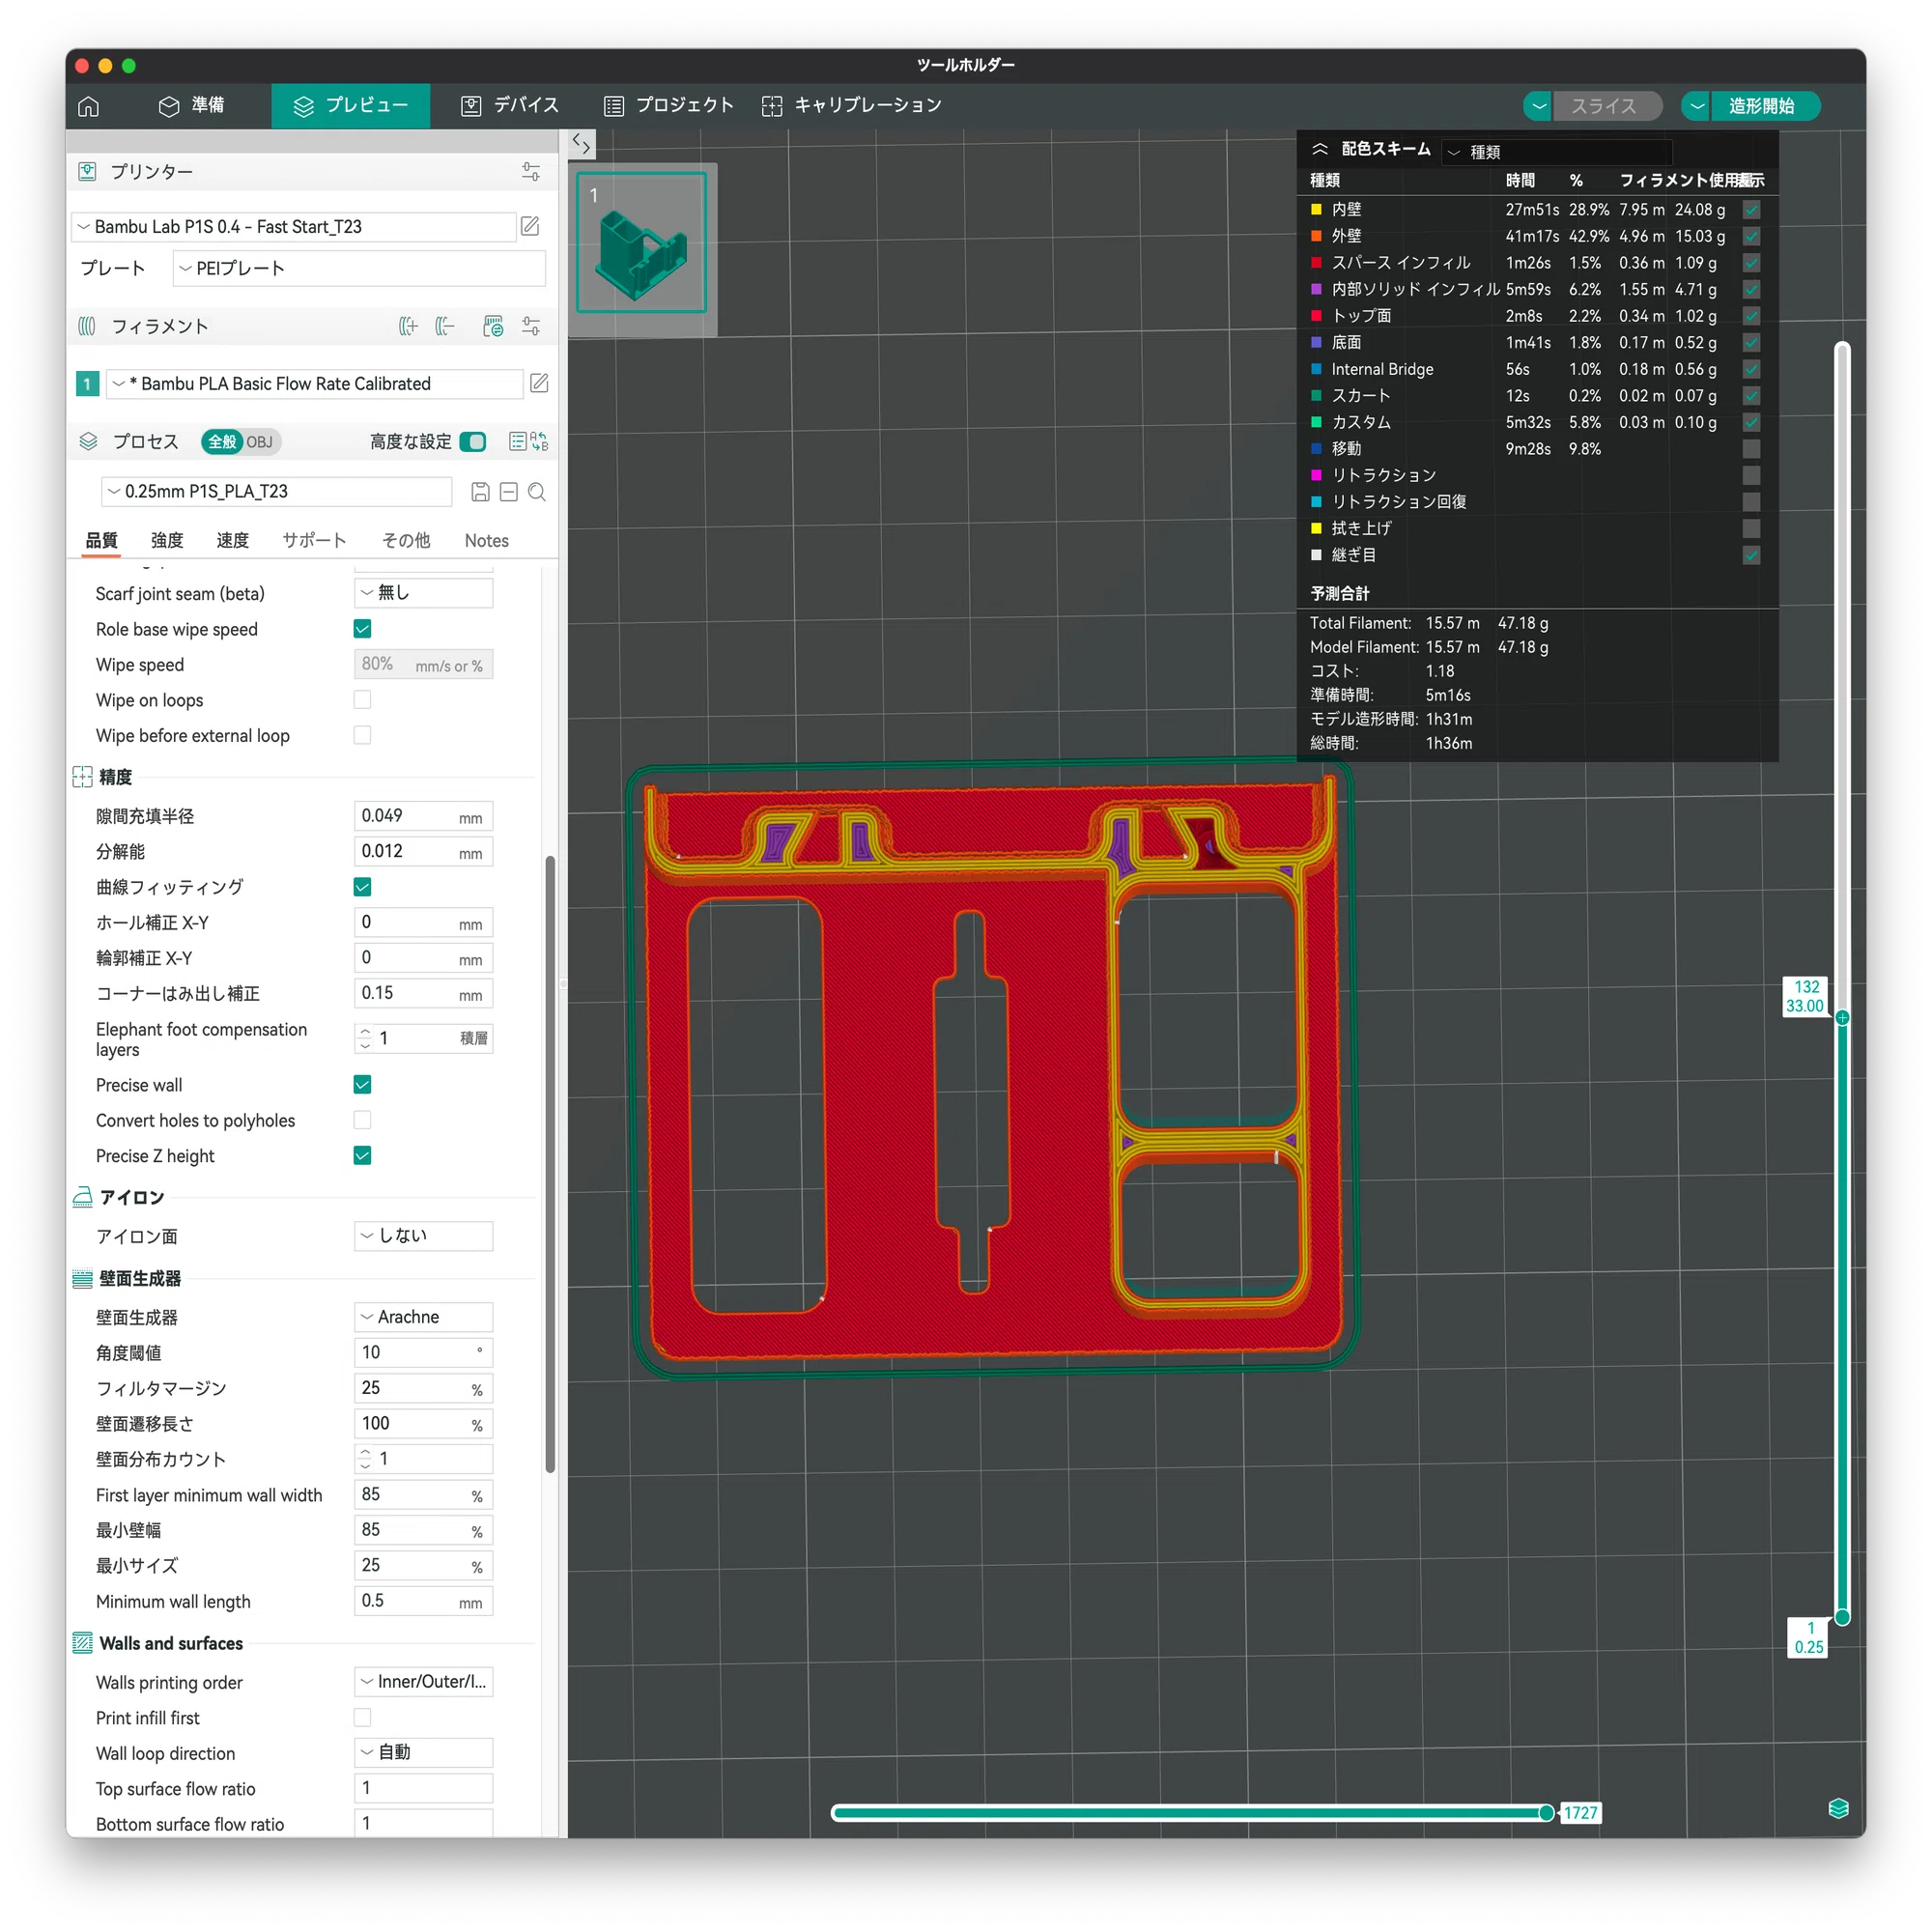Click the Slice (スライス) button
The image size is (1932, 1932).
1608,106
